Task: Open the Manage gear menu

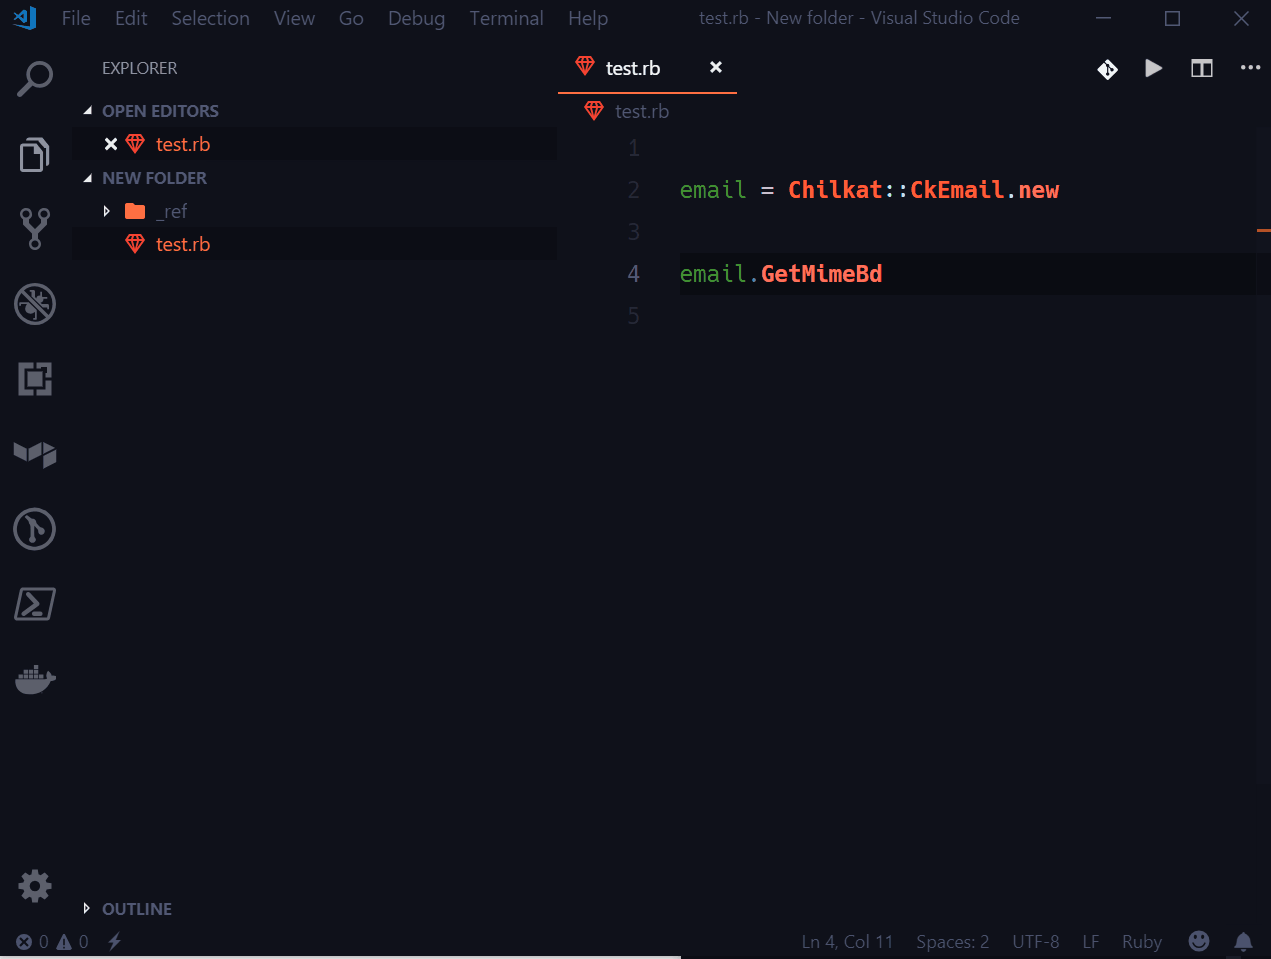Action: (x=35, y=886)
